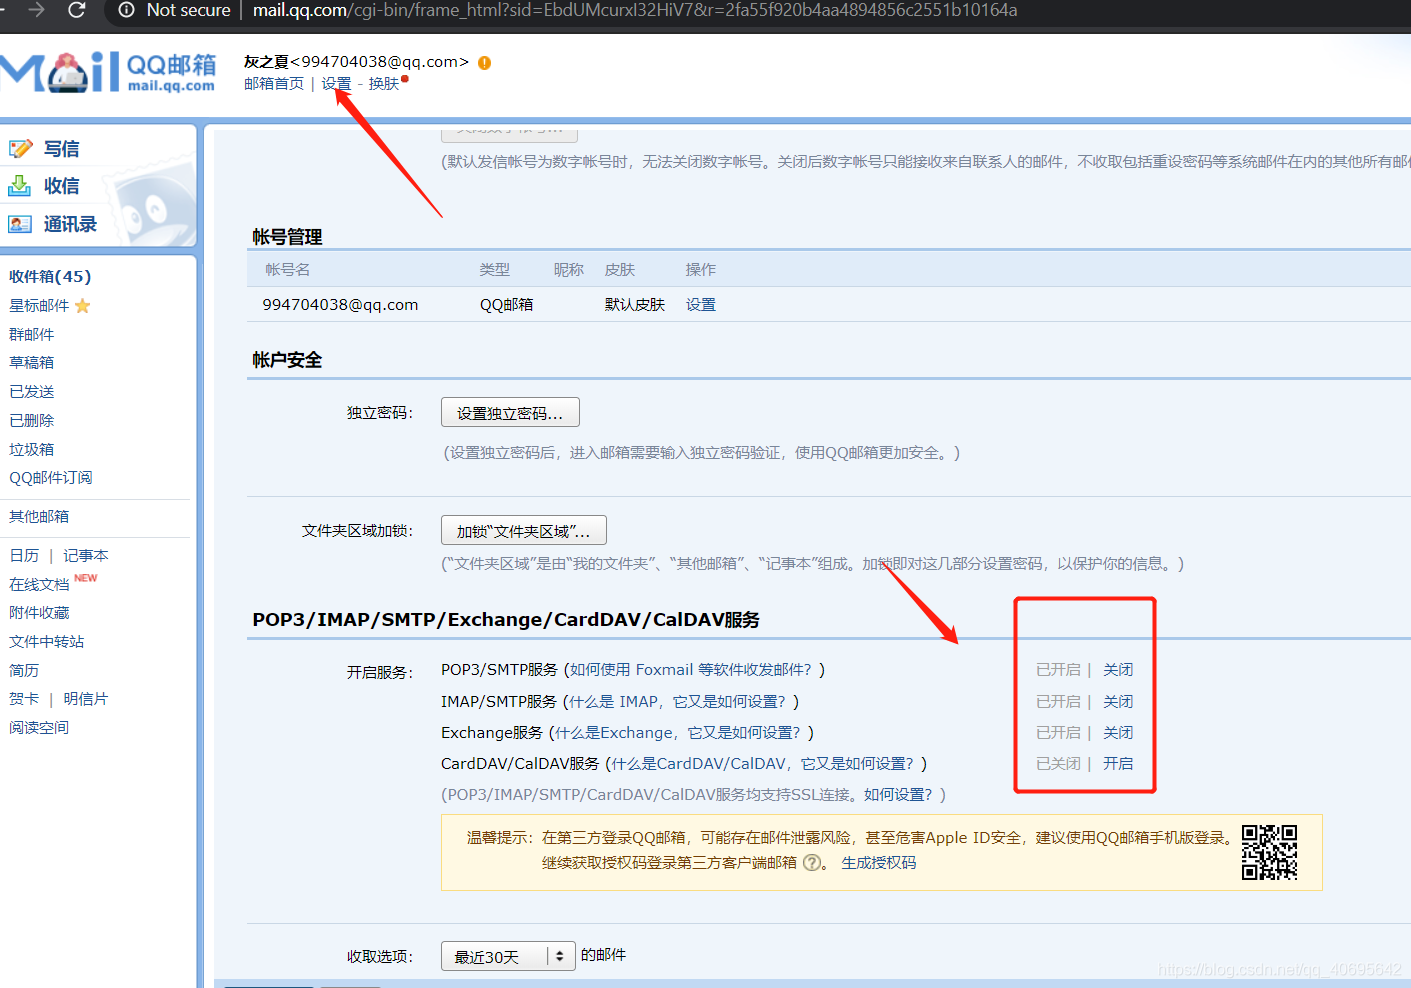This screenshot has width=1411, height=988.
Task: Open 记事本 in the sidebar
Action: [x=86, y=556]
